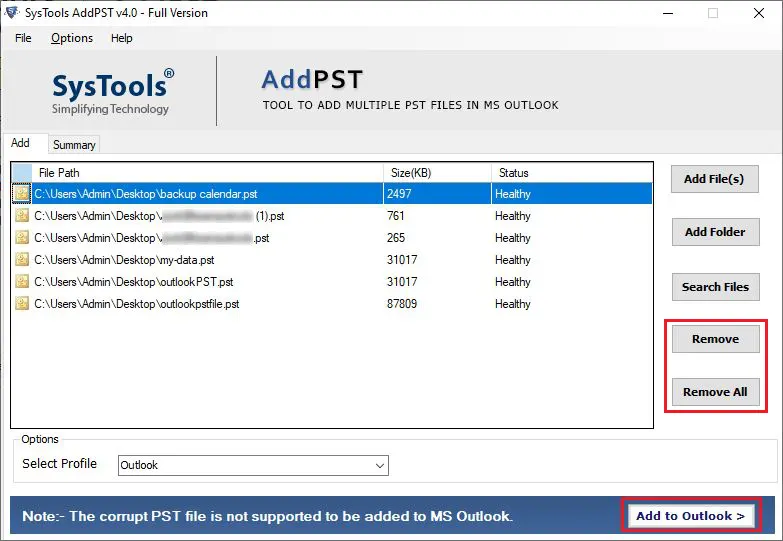
Task: Click the Add Folder button
Action: coord(715,232)
